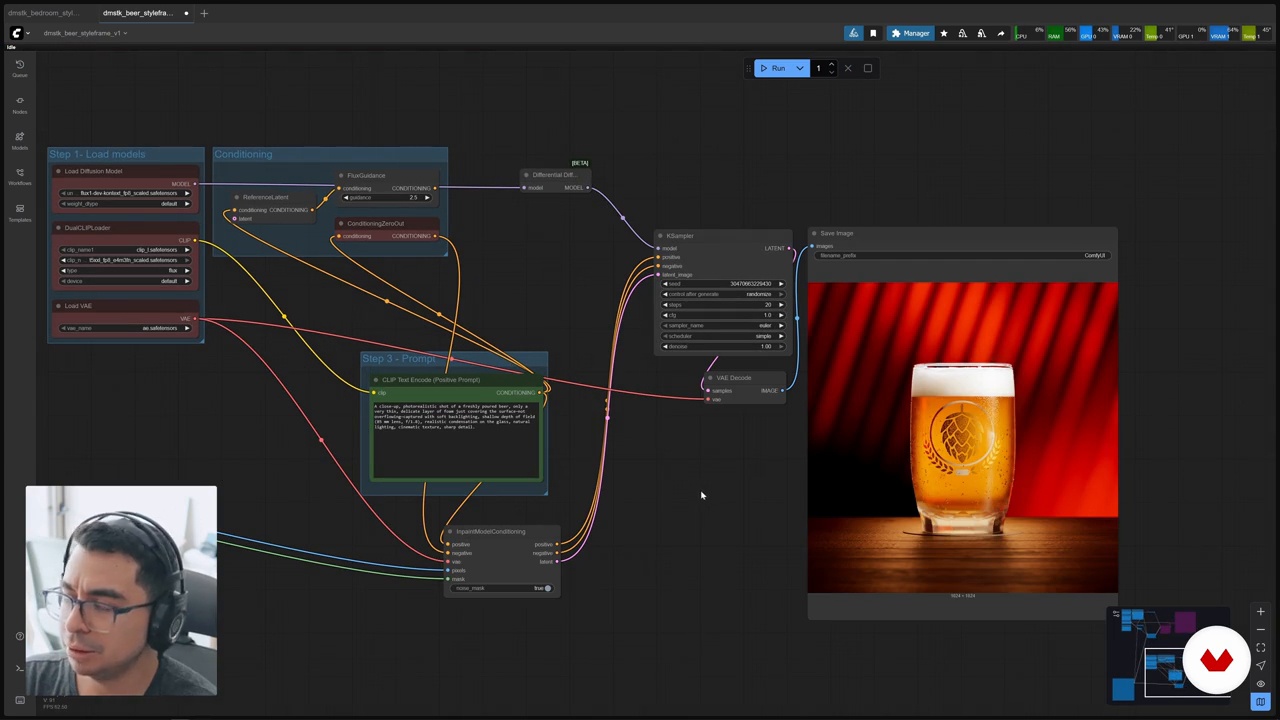
Task: Open the logo menu chevron
Action: [x=28, y=33]
